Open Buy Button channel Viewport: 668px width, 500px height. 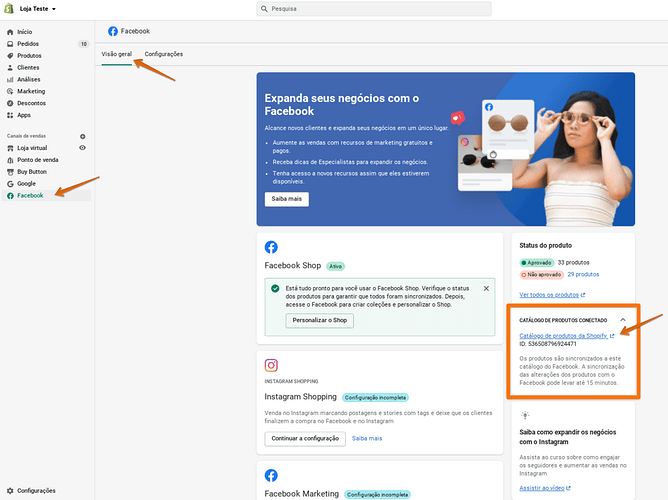click(x=32, y=172)
